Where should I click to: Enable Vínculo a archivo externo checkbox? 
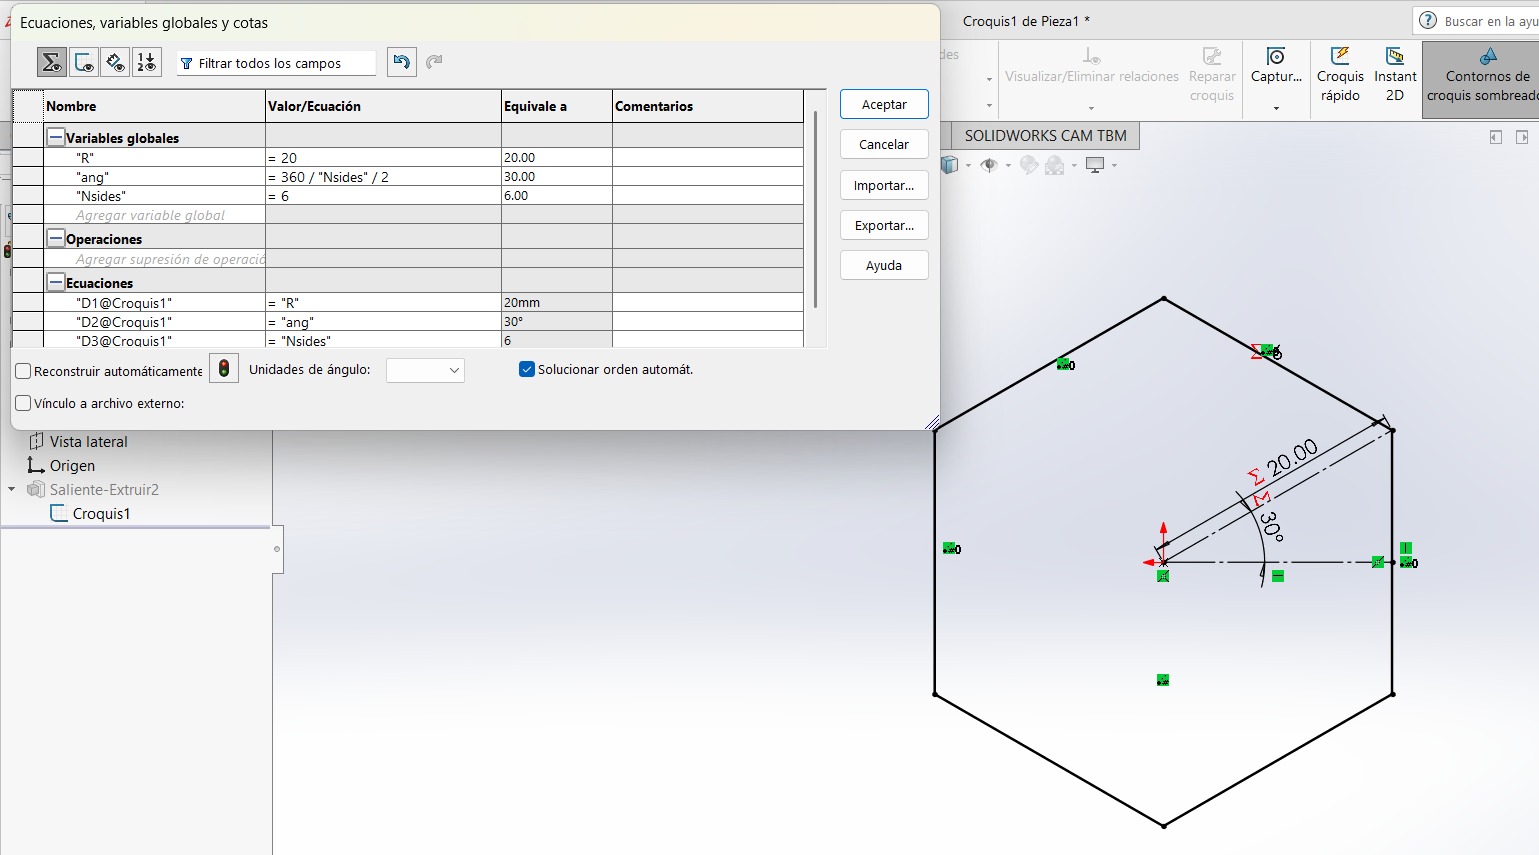pyautogui.click(x=24, y=403)
